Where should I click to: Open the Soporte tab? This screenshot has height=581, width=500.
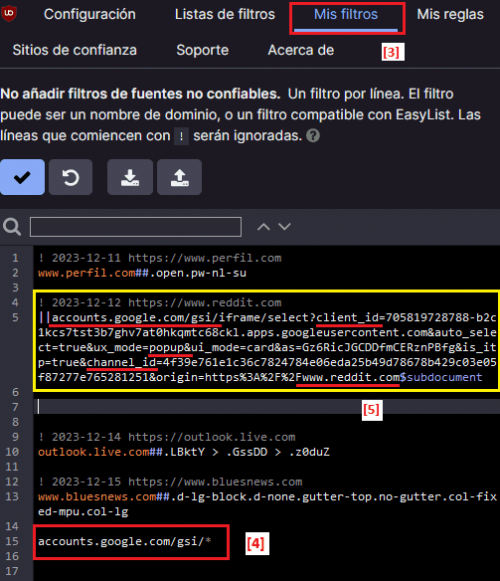coord(202,50)
